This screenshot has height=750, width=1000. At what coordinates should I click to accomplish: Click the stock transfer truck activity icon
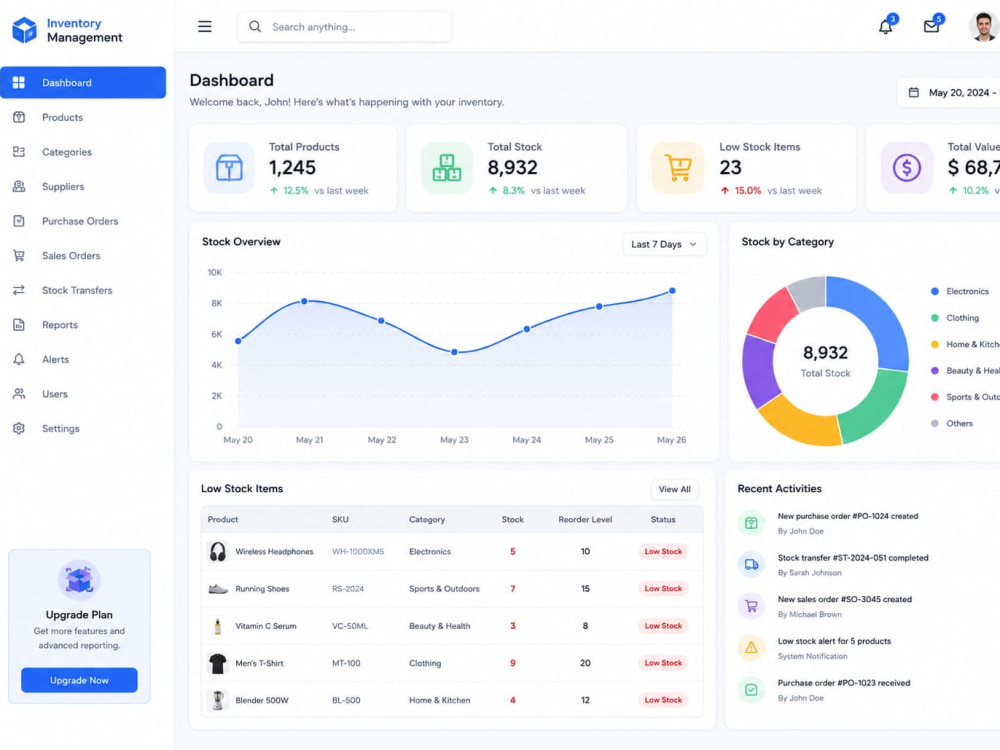click(751, 564)
